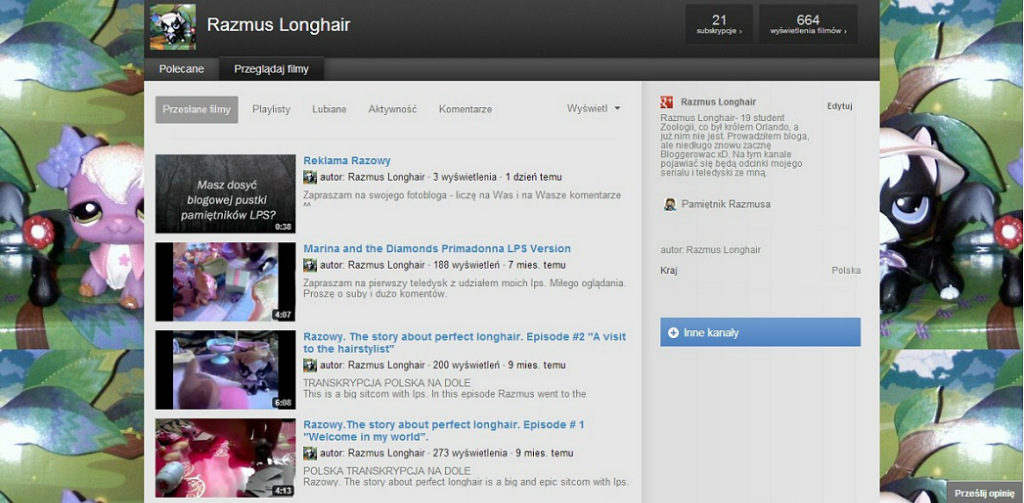Open Episode #2 A visit to the hairstylist title
The width and height of the screenshot is (1024, 503).
coord(464,343)
